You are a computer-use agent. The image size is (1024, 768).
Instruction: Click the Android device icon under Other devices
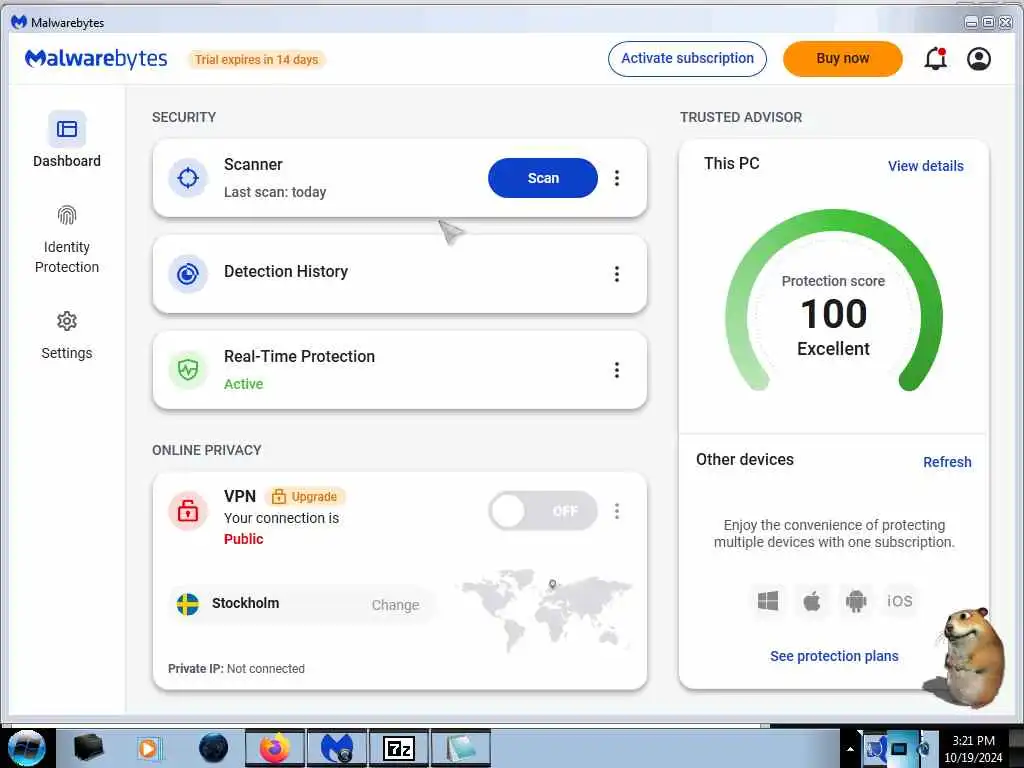coord(856,601)
